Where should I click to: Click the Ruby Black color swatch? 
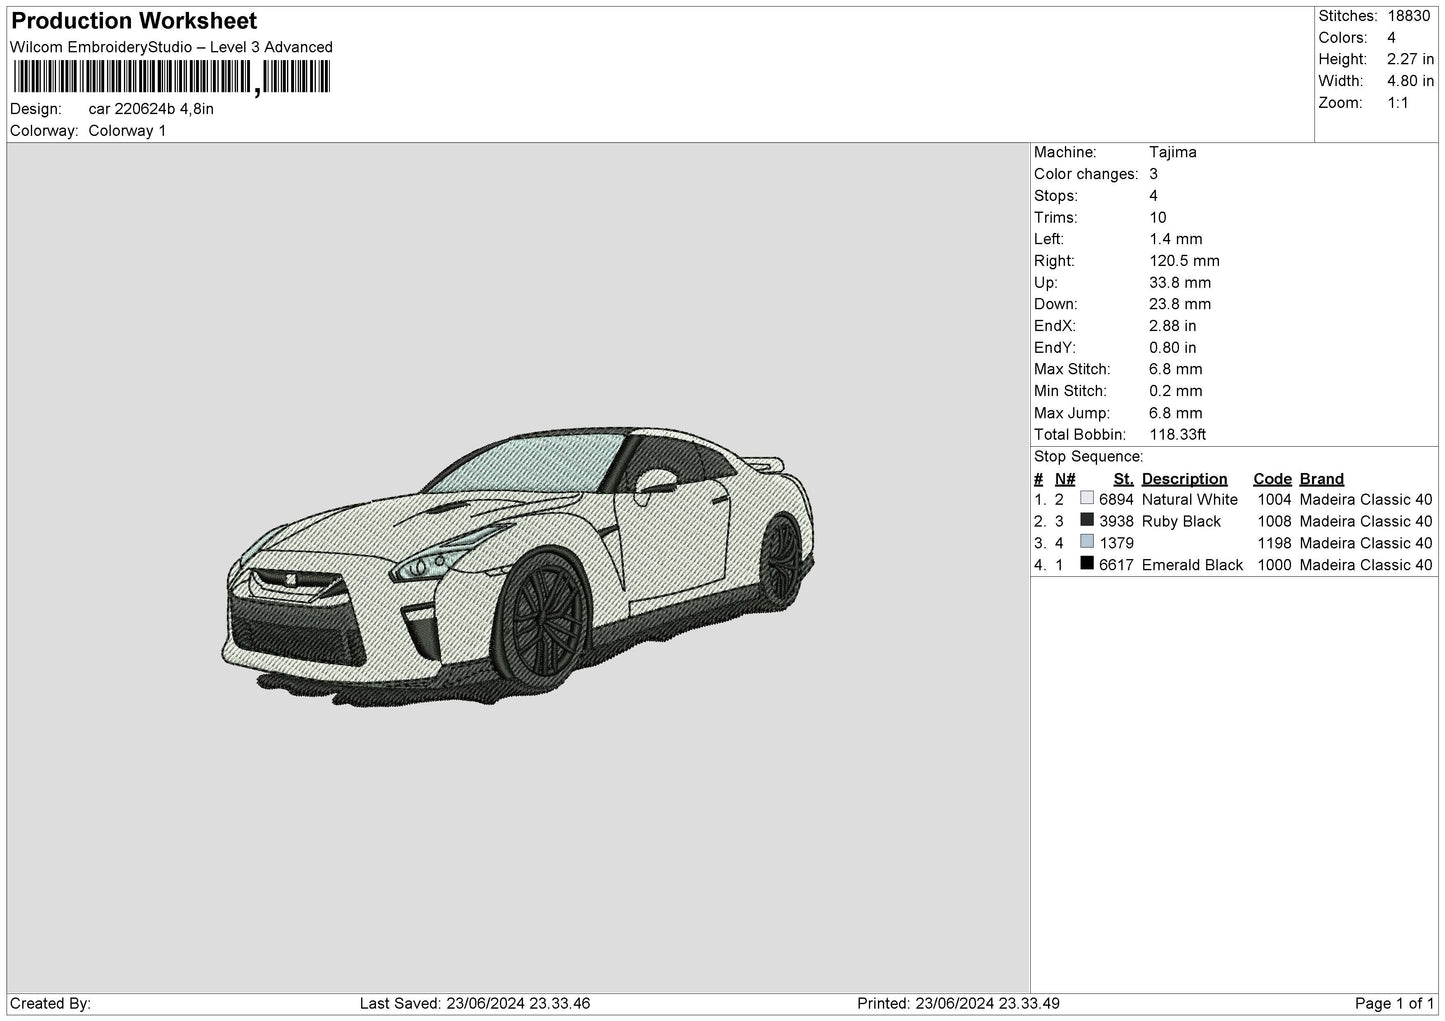click(x=1087, y=520)
